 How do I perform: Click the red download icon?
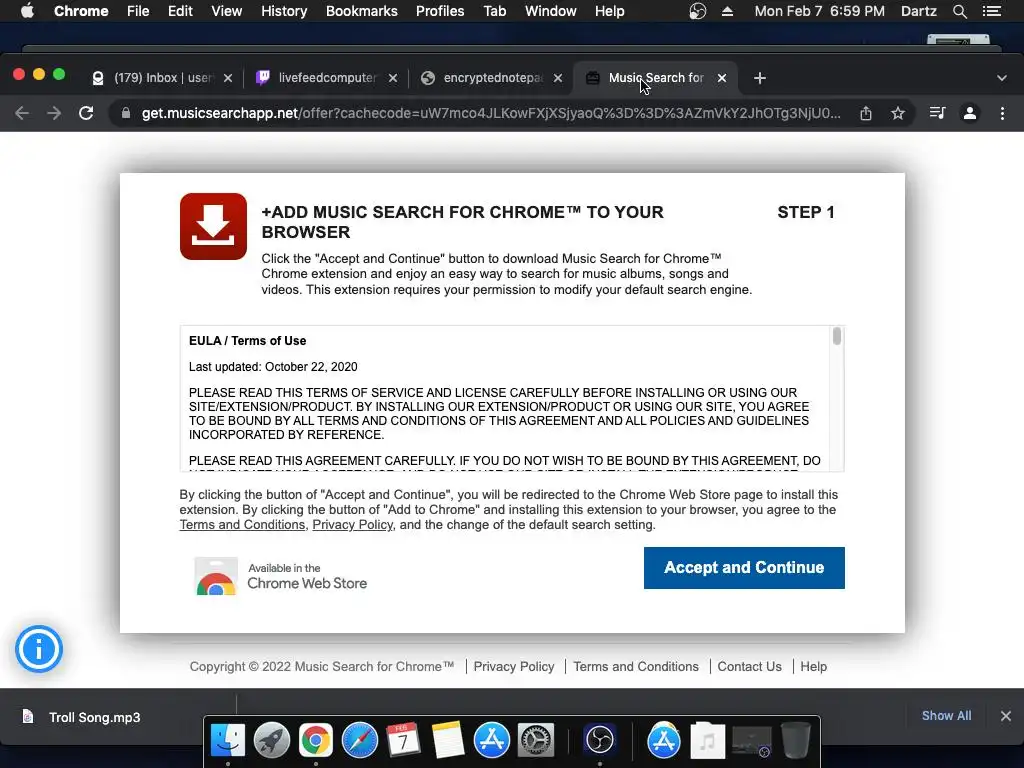click(x=214, y=227)
